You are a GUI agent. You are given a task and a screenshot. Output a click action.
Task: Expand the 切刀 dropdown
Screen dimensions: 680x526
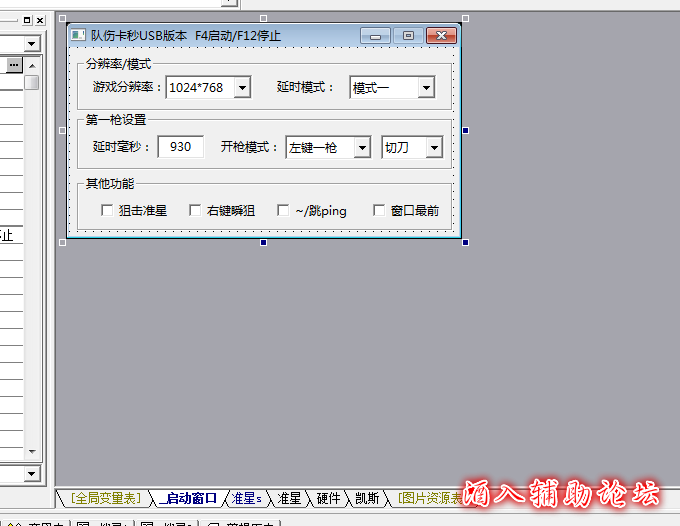pos(434,148)
